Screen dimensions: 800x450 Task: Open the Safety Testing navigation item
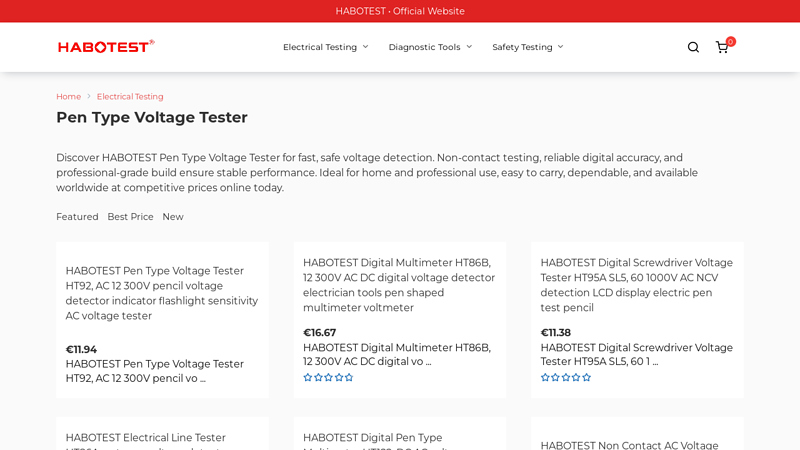pos(522,47)
